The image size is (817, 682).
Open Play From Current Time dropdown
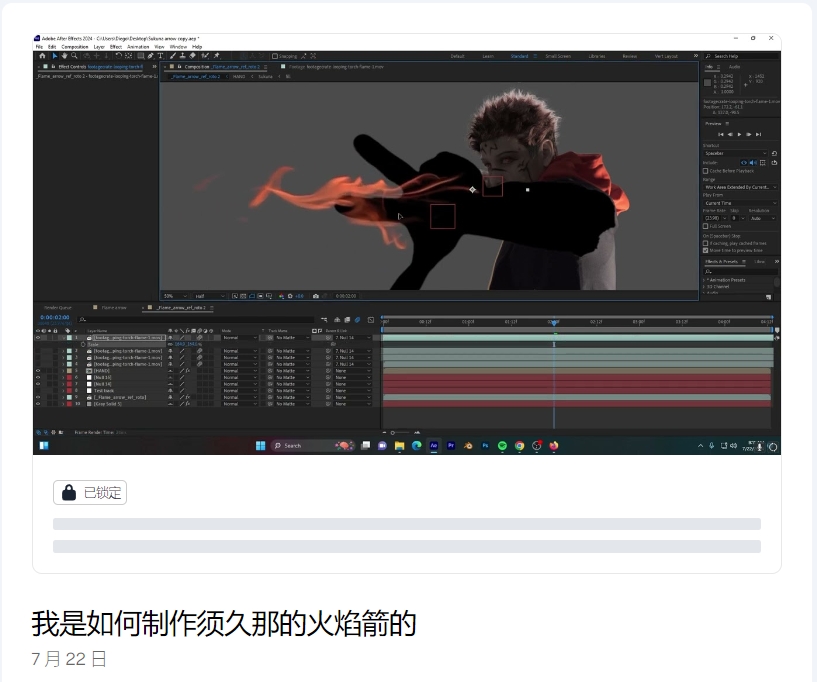[x=740, y=203]
